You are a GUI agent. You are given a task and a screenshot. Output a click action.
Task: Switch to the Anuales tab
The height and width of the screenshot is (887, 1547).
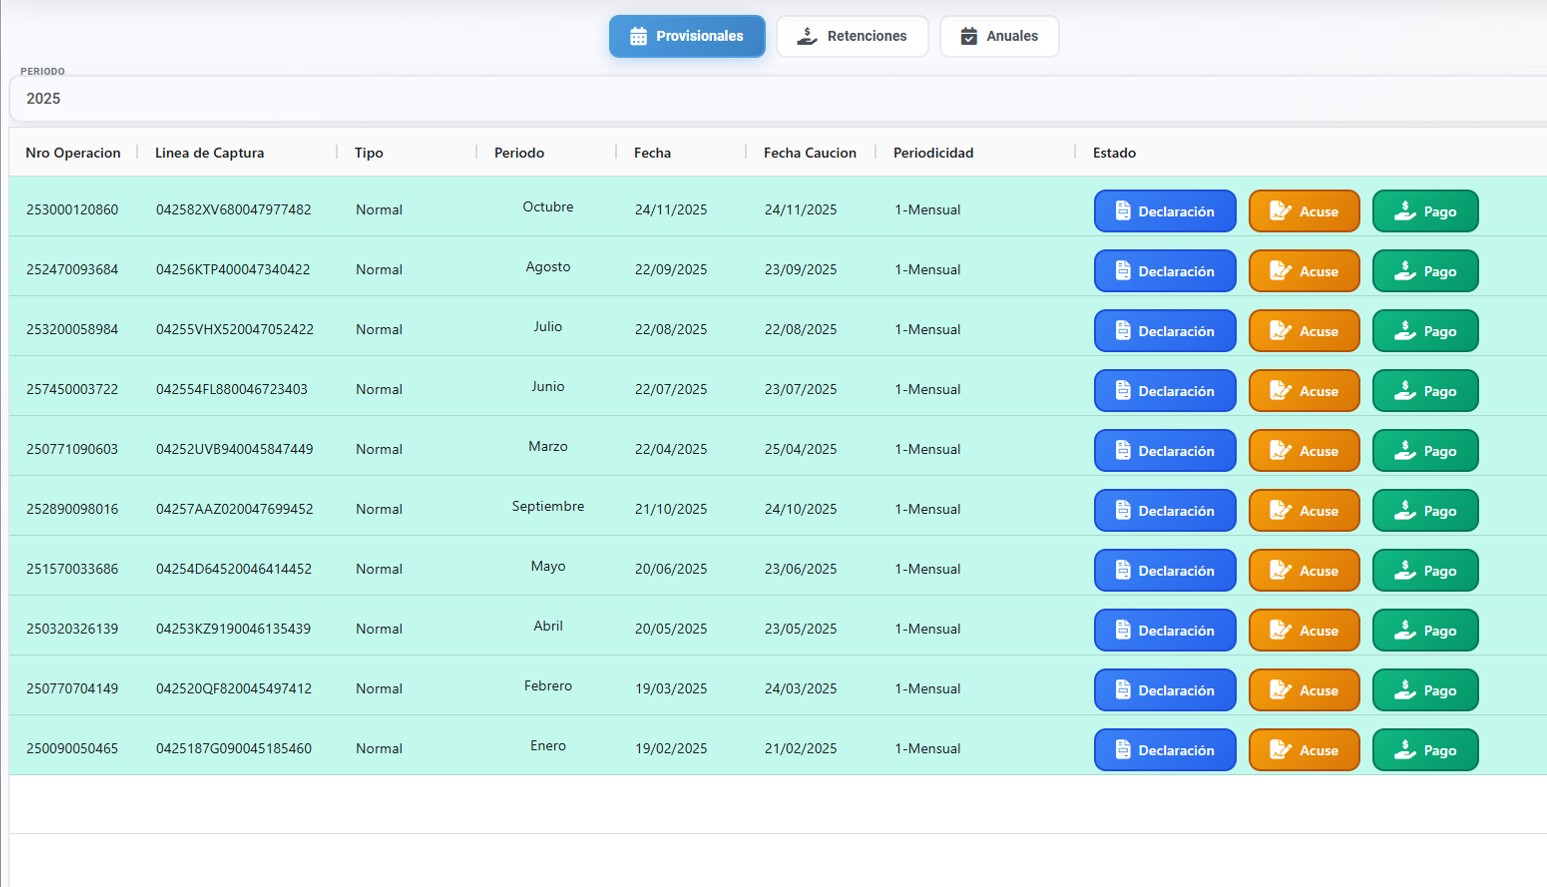pos(999,36)
